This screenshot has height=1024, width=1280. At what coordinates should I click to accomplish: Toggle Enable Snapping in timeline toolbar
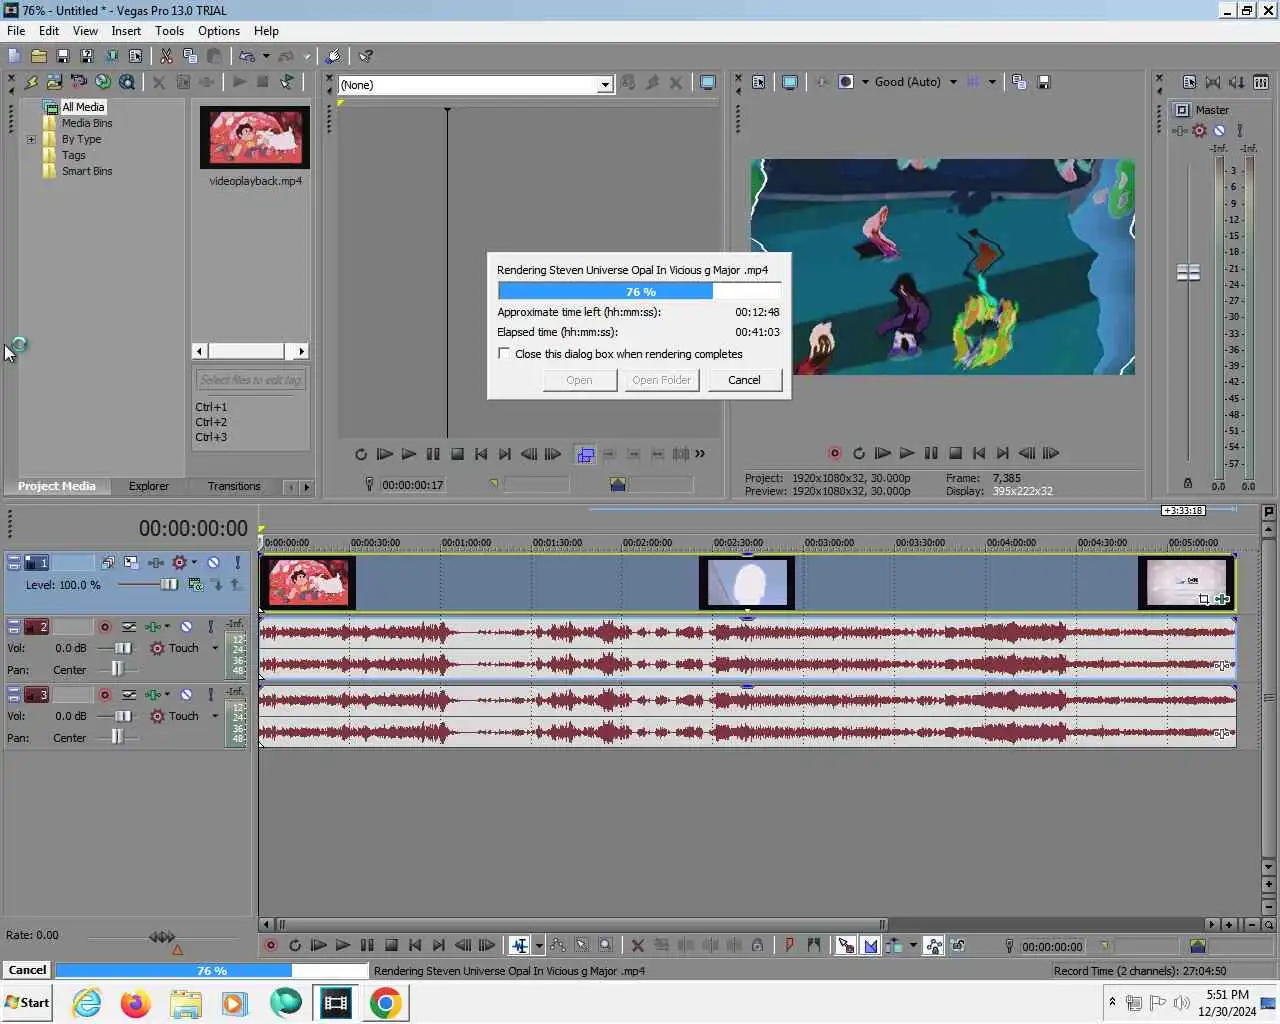[846, 945]
